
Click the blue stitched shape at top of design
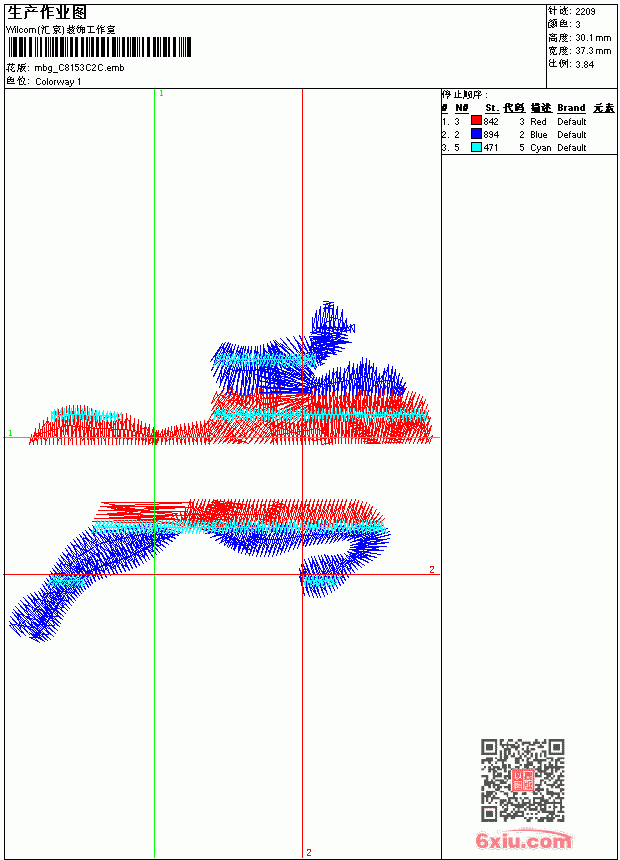pos(332,329)
